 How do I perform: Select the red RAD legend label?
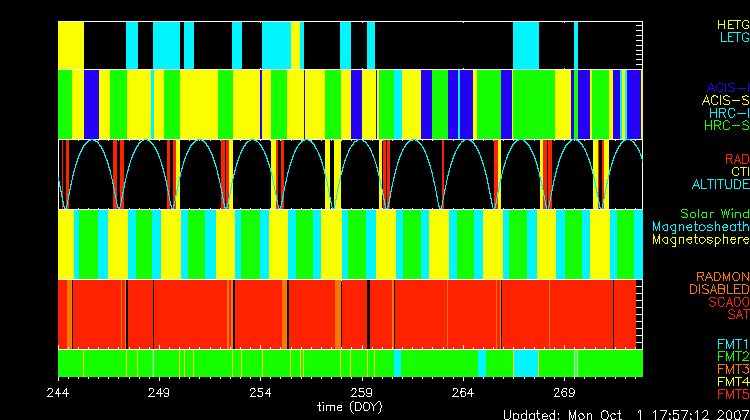(x=736, y=159)
